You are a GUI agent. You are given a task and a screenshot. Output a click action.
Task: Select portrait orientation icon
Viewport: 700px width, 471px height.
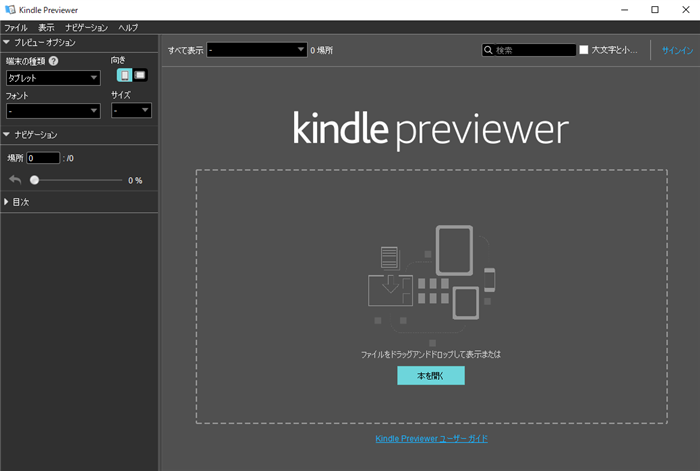tap(125, 75)
